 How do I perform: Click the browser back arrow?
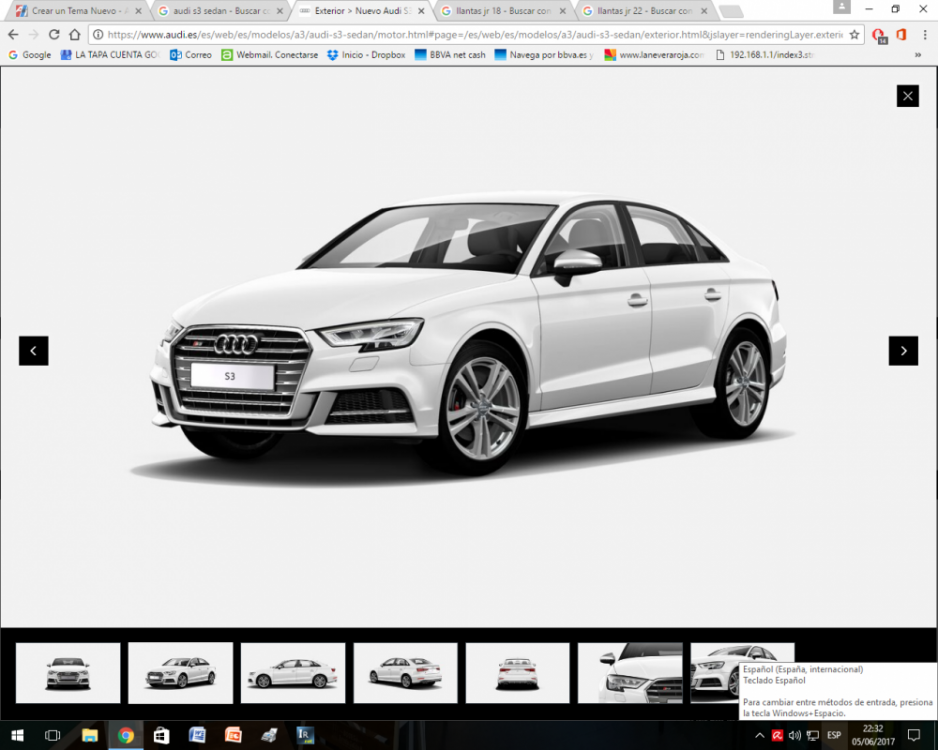click(x=13, y=34)
